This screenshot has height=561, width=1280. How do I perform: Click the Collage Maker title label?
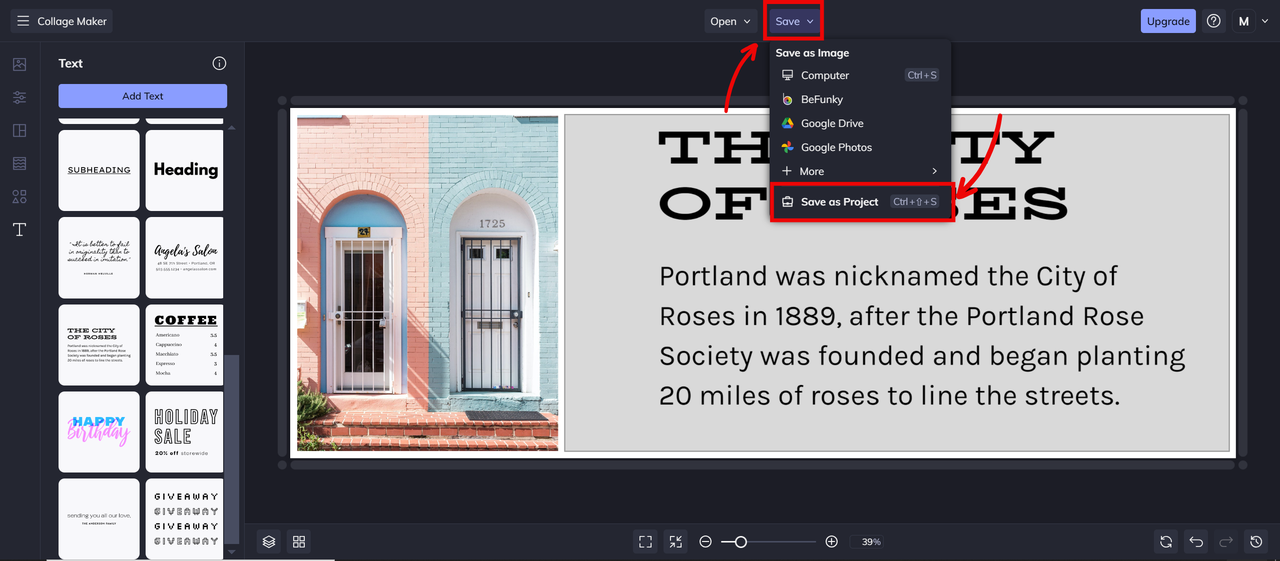pyautogui.click(x=71, y=21)
